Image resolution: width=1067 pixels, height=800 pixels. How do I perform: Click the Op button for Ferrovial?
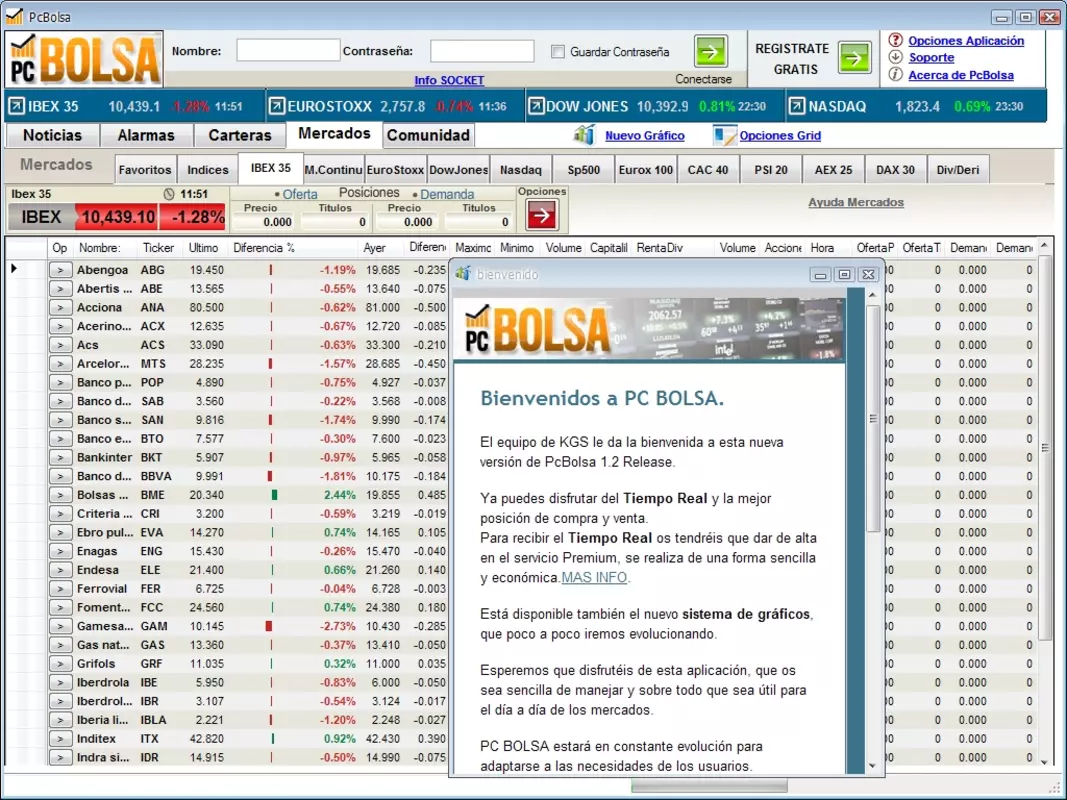tap(60, 589)
